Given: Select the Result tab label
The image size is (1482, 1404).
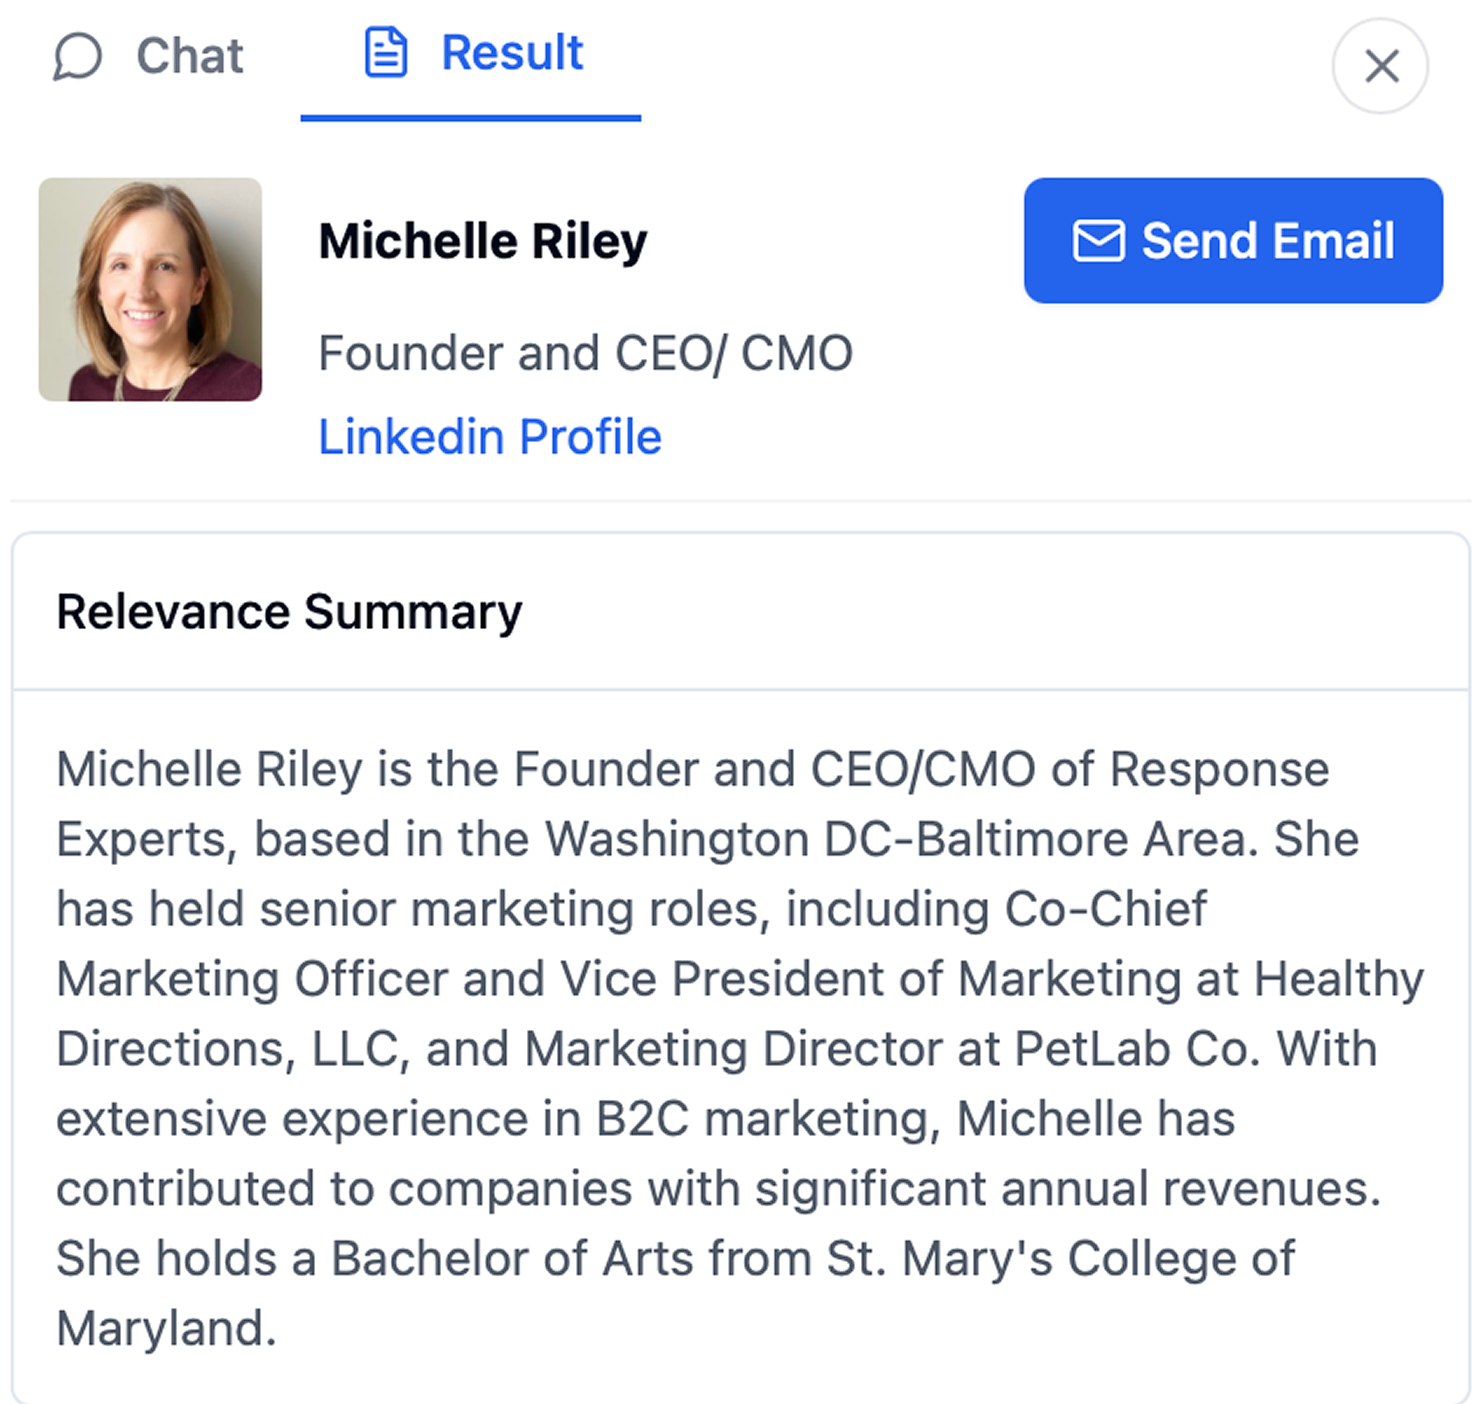Looking at the screenshot, I should coord(512,53).
